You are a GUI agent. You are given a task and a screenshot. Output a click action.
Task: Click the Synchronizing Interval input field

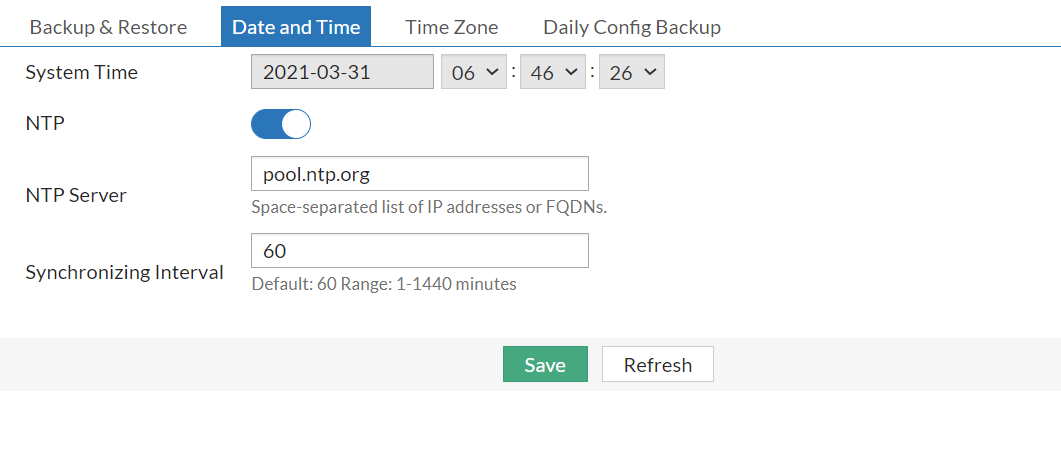pyautogui.click(x=419, y=251)
